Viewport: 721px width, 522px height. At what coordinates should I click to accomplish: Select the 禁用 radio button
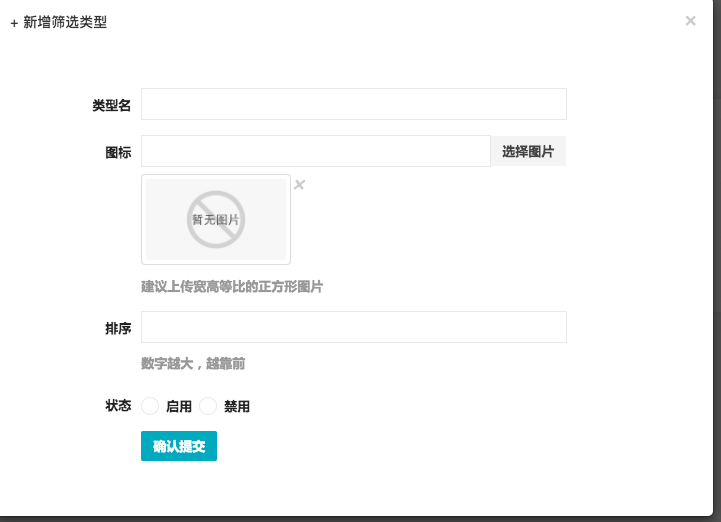208,406
